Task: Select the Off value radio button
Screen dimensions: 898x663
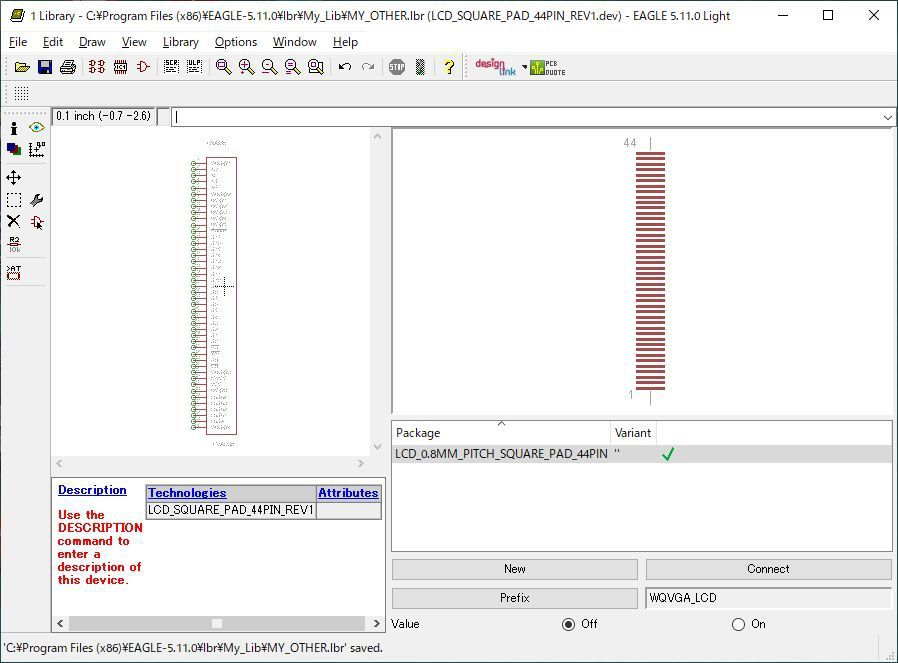Action: (x=569, y=624)
